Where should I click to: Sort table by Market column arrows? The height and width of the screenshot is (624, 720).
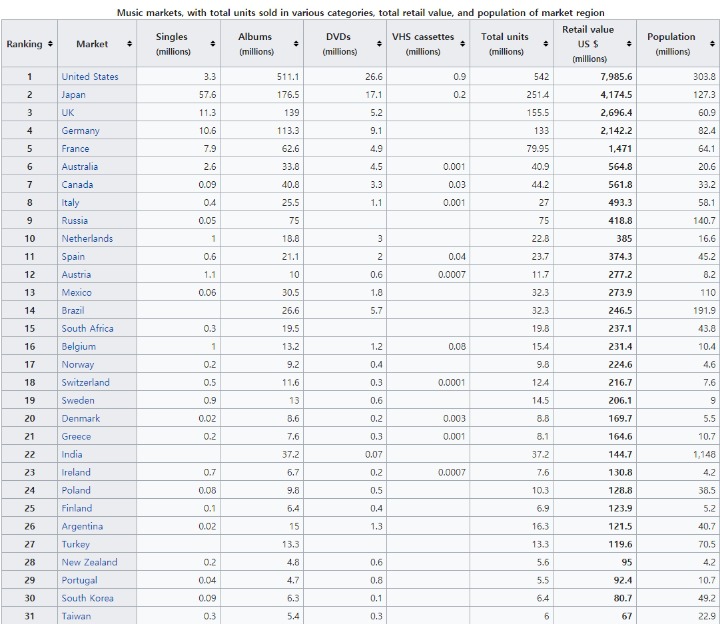pyautogui.click(x=129, y=44)
